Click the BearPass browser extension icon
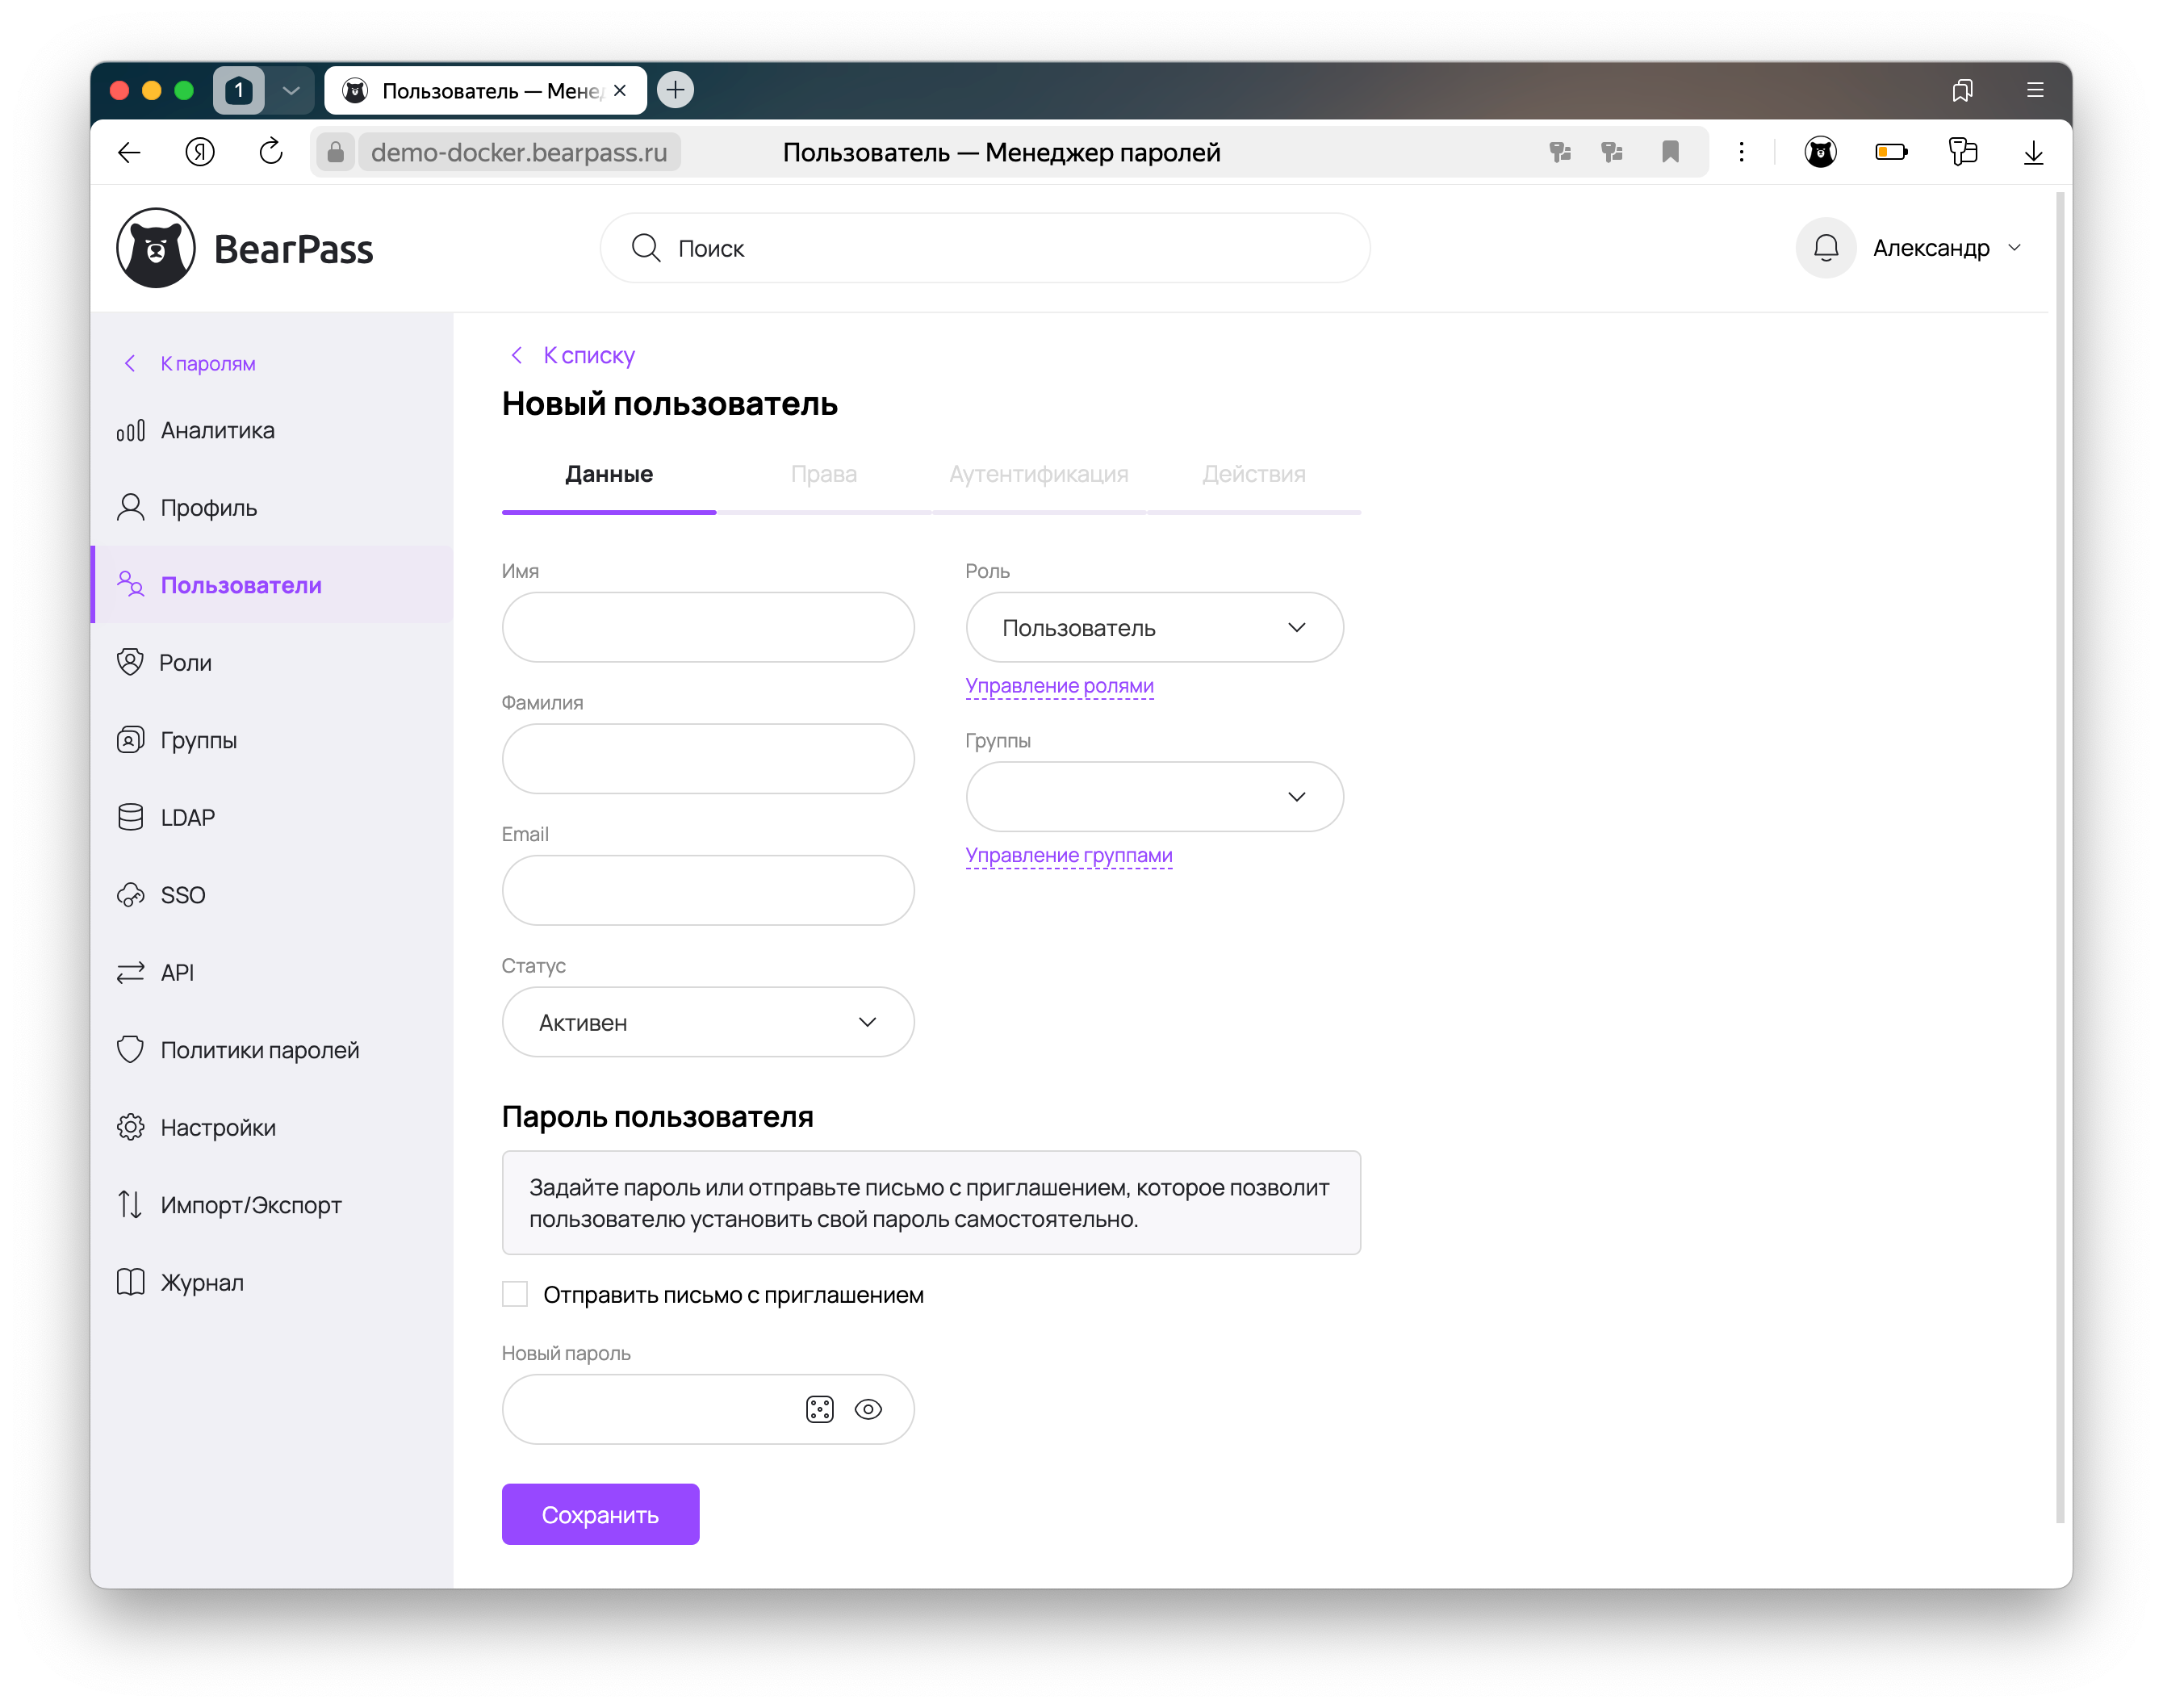2163x1708 pixels. 1820,152
